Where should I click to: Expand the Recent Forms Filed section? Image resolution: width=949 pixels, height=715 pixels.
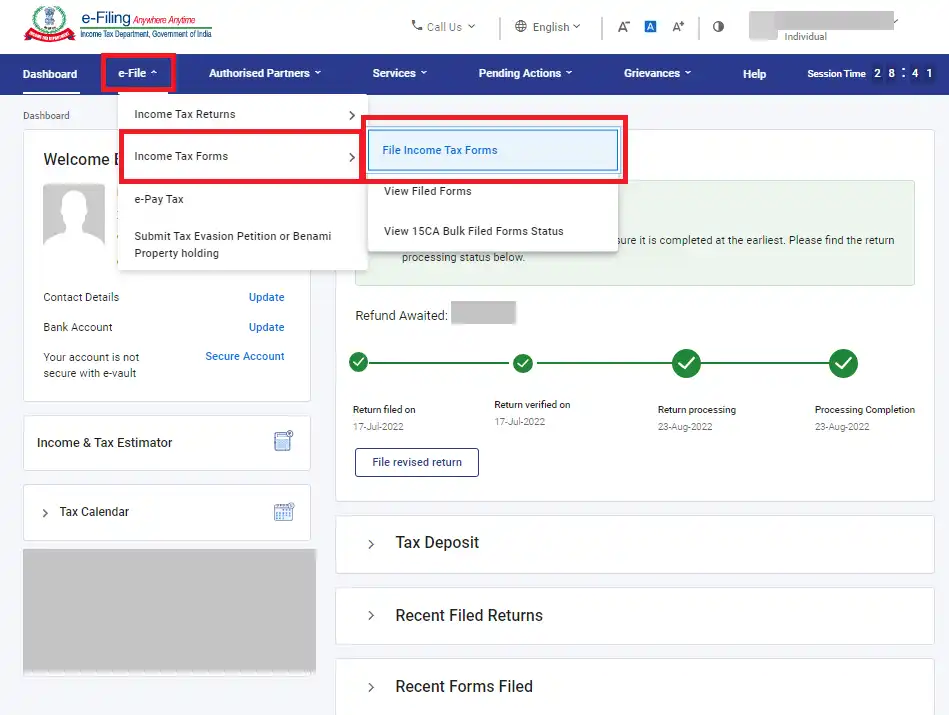pos(463,687)
